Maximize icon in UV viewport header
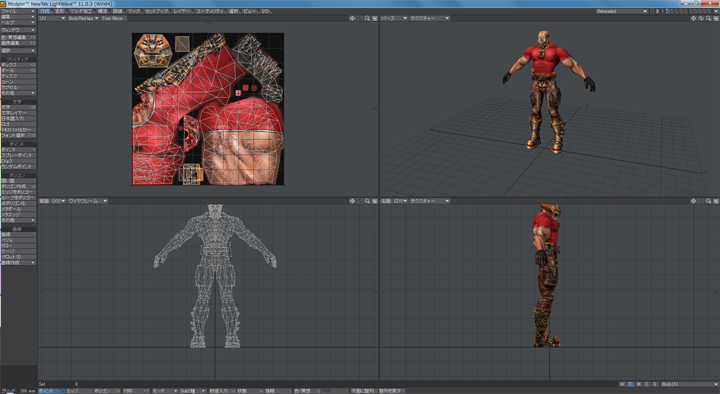This screenshot has height=394, width=720. (375, 18)
